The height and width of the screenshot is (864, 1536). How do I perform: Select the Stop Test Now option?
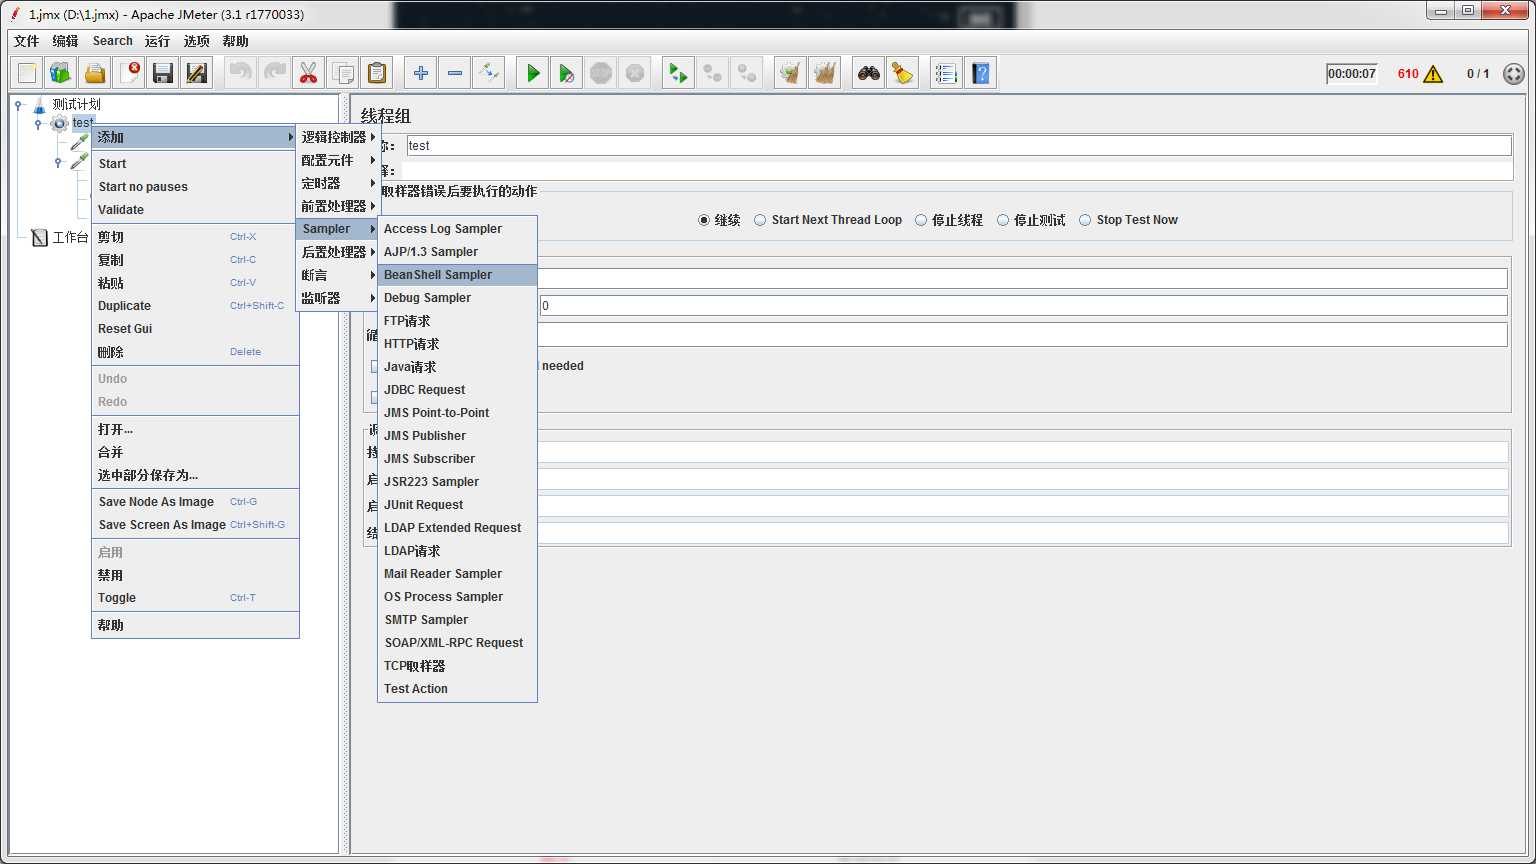[x=1128, y=220]
